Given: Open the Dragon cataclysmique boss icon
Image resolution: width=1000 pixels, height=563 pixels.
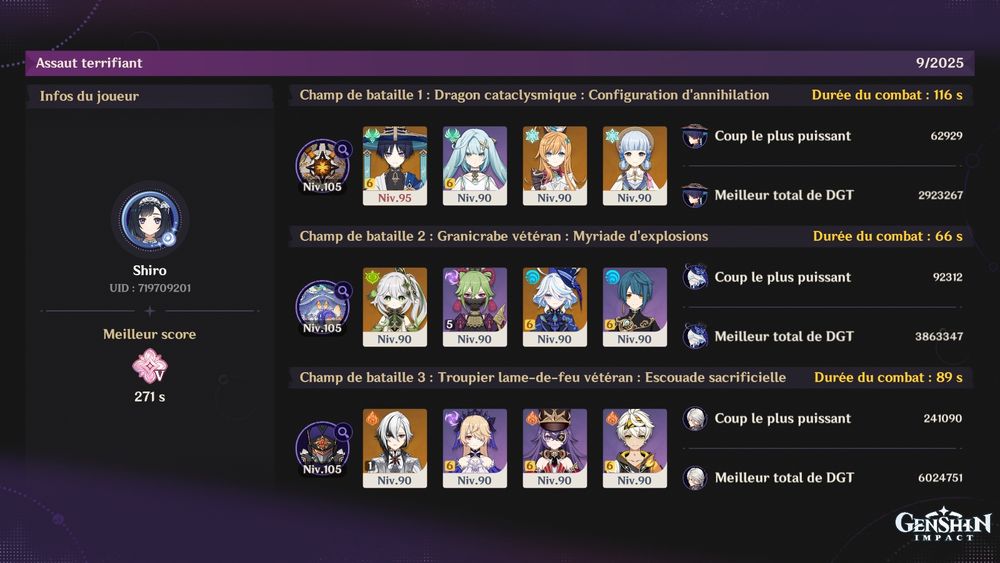Looking at the screenshot, I should pos(323,166).
